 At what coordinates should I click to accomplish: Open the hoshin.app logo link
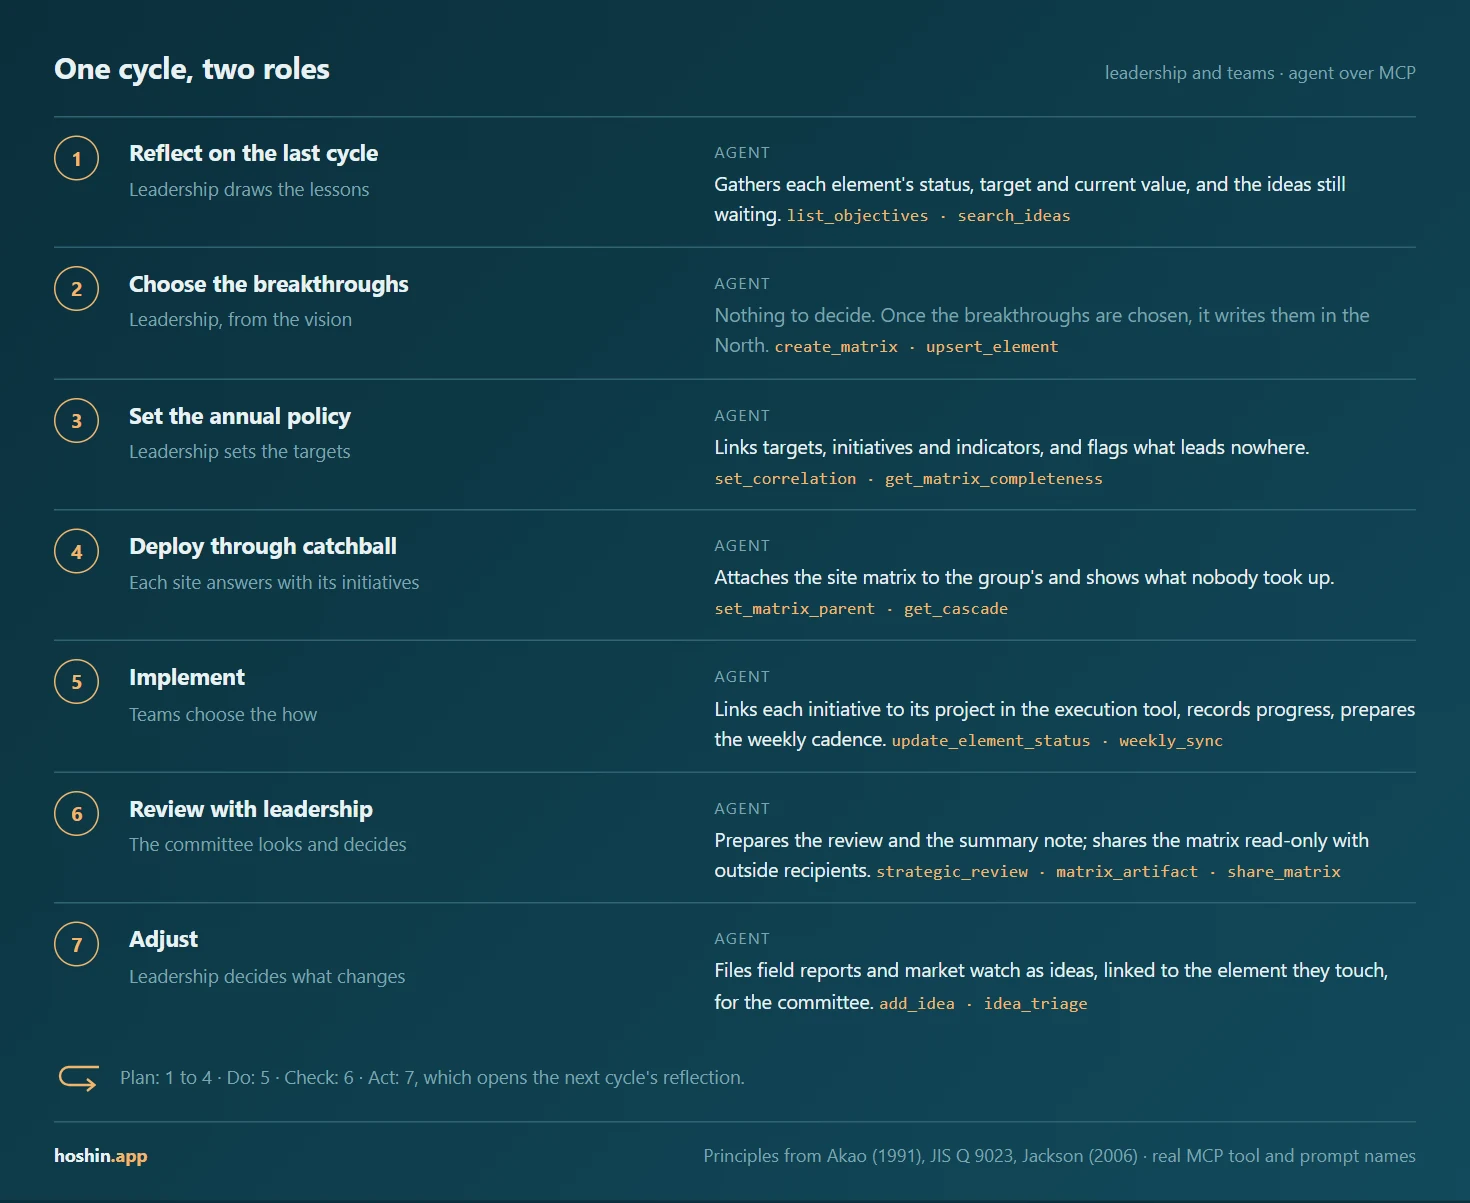point(100,1156)
